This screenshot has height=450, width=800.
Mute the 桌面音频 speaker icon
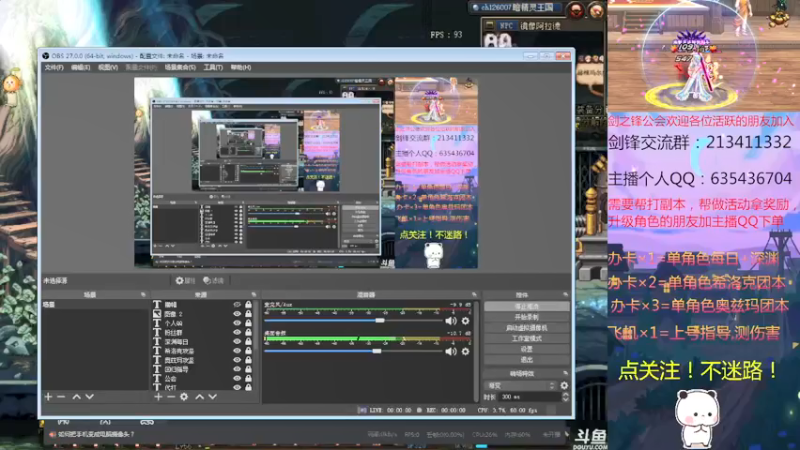point(451,352)
